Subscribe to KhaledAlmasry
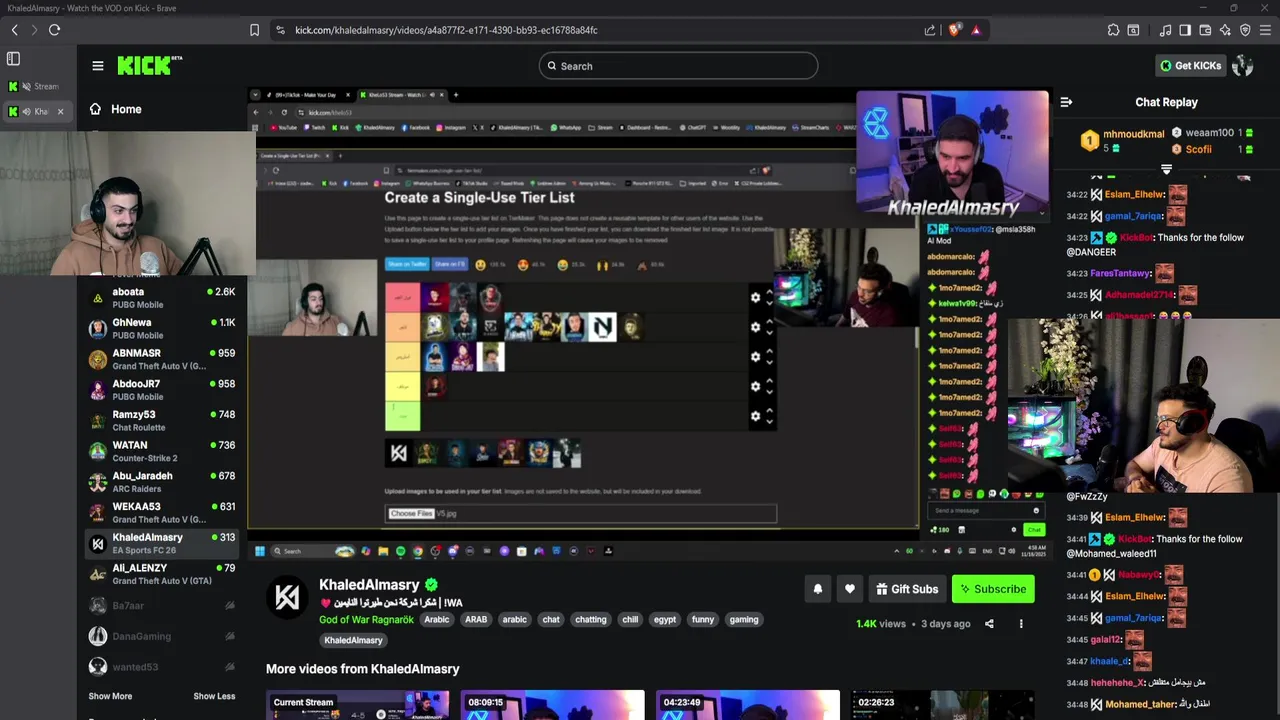1280x720 pixels. tap(993, 589)
